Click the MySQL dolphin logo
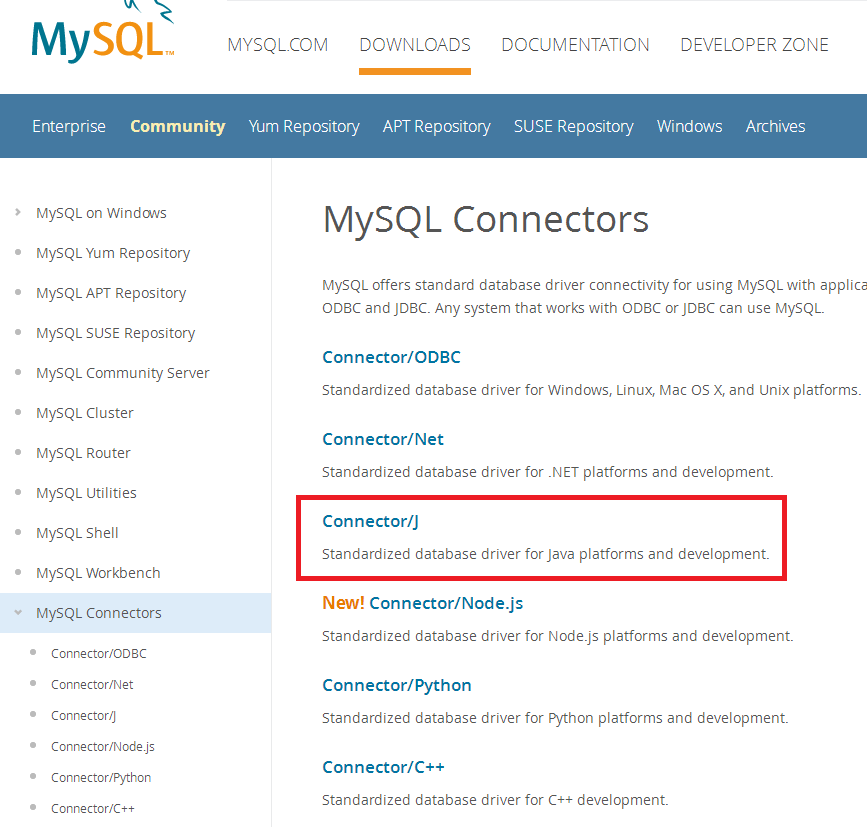This screenshot has height=827, width=867. click(x=103, y=32)
